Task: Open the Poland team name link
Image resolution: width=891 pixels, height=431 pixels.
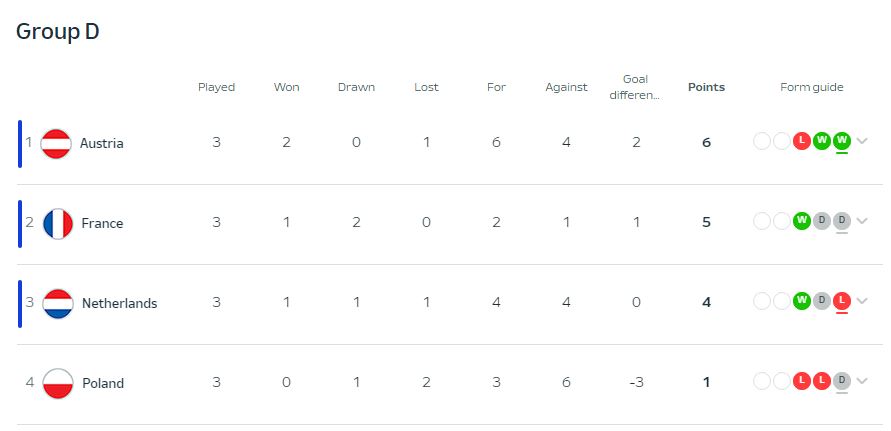Action: pos(103,383)
